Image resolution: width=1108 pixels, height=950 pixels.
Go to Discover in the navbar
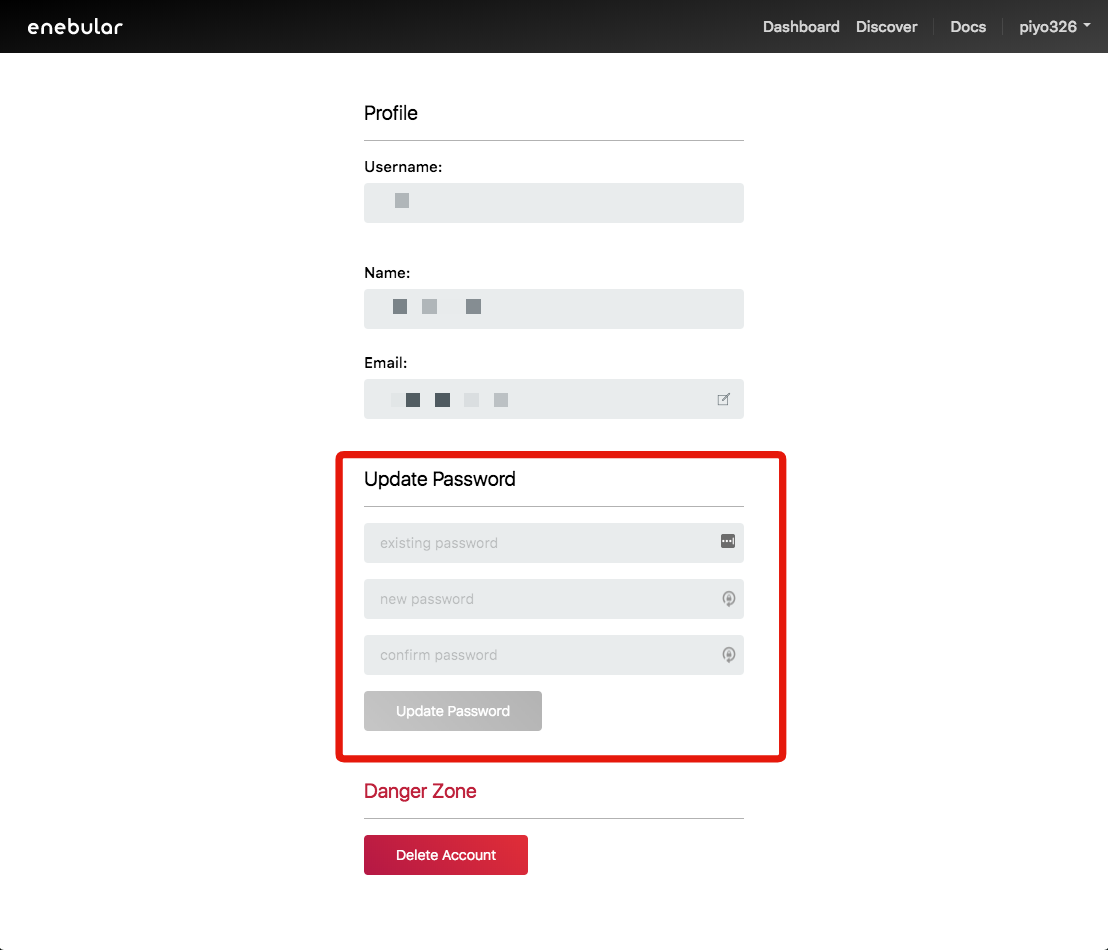click(886, 27)
